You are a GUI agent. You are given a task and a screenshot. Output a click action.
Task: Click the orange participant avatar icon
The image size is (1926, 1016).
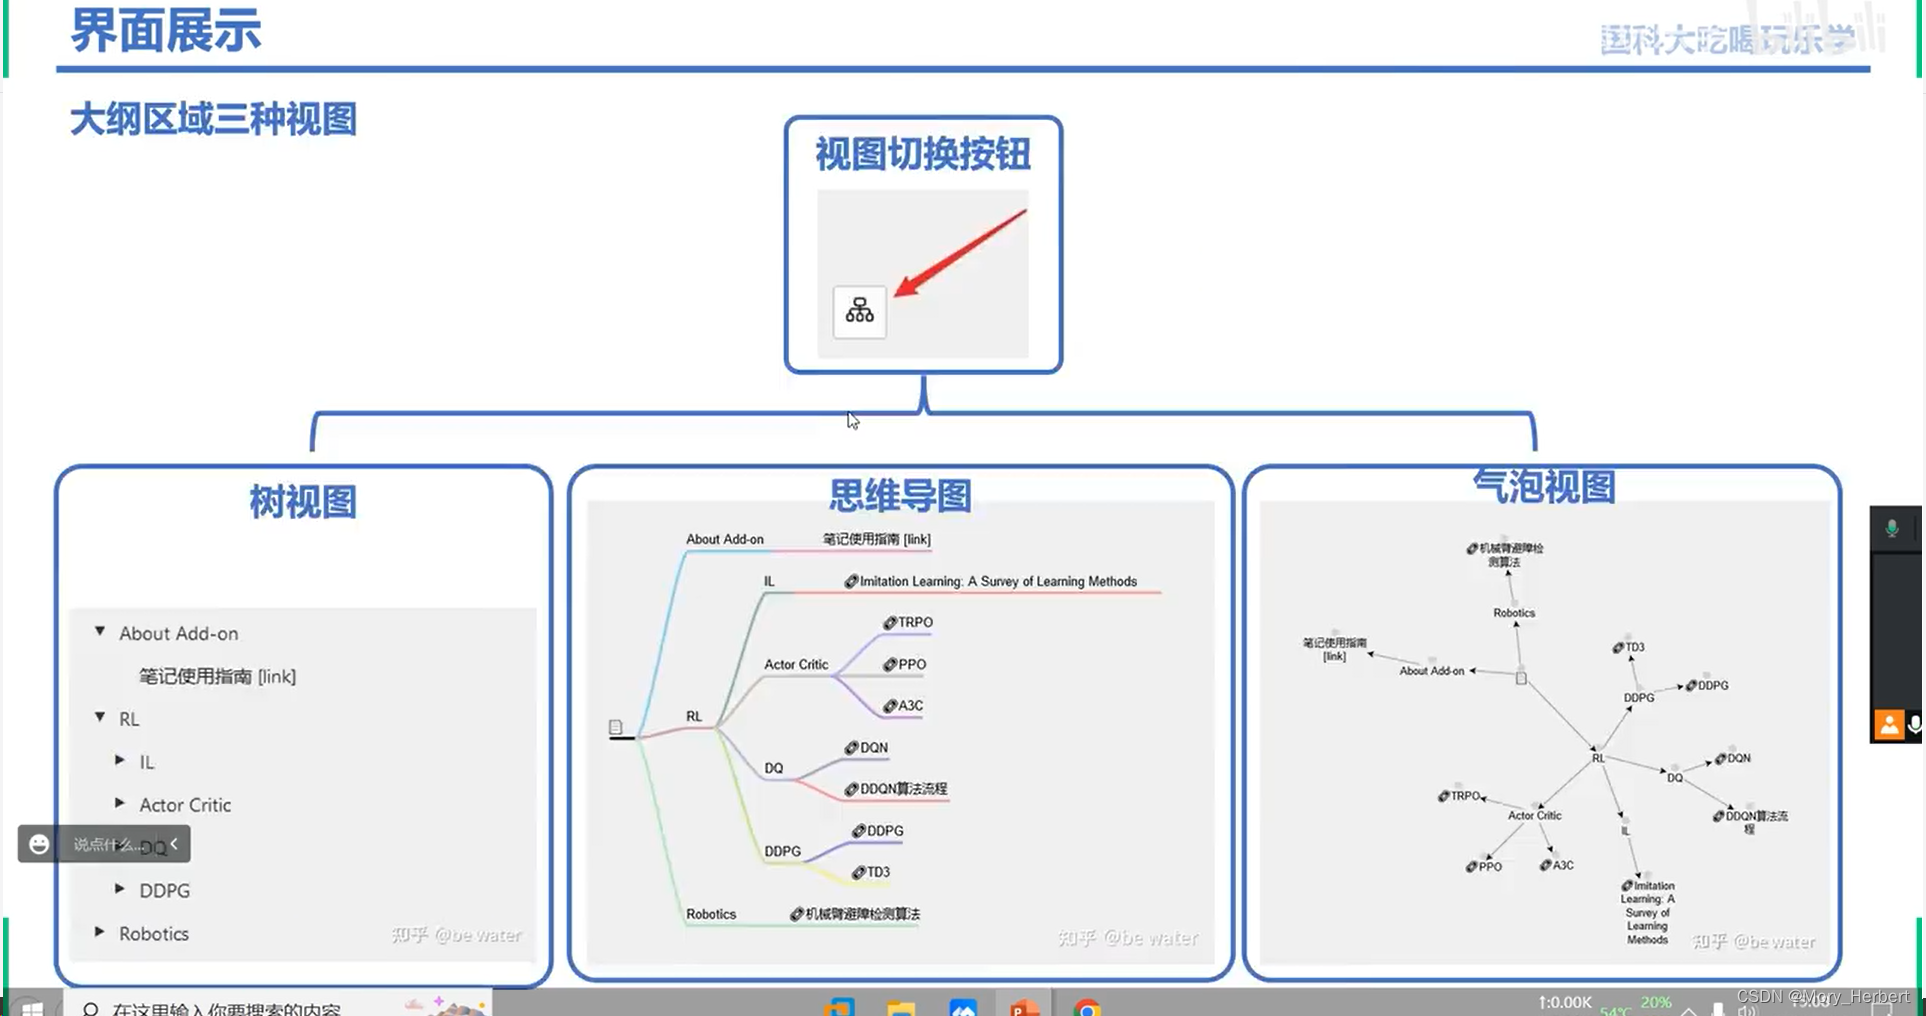[x=1888, y=724]
